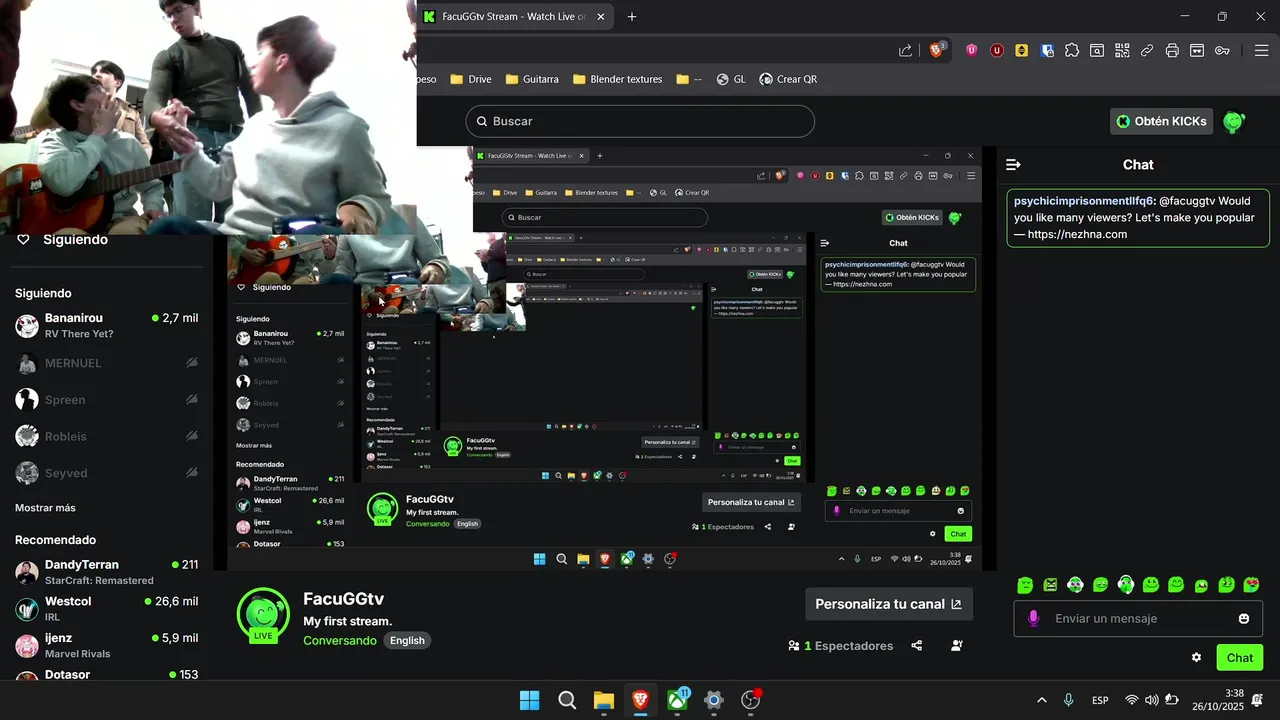Click the add user icon beside share

pyautogui.click(x=957, y=645)
